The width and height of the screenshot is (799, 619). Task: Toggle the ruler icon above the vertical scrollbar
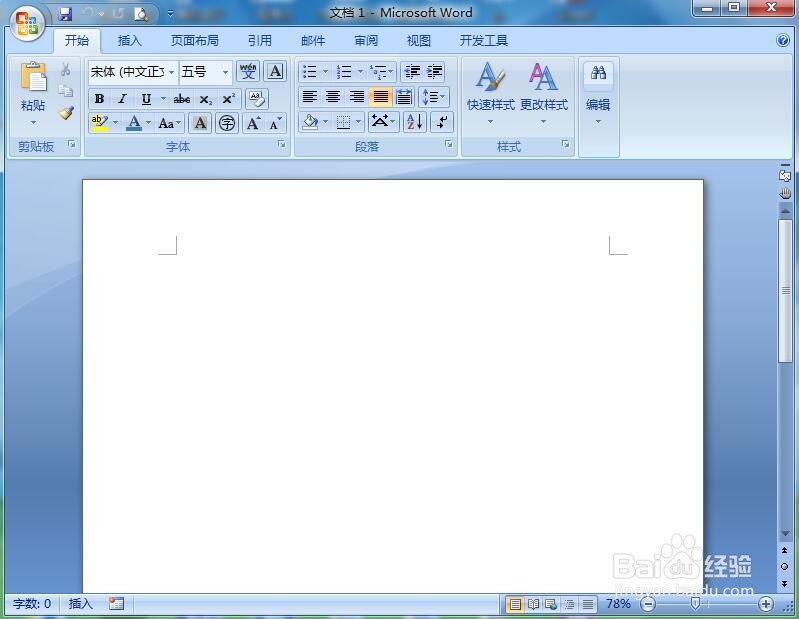(784, 175)
